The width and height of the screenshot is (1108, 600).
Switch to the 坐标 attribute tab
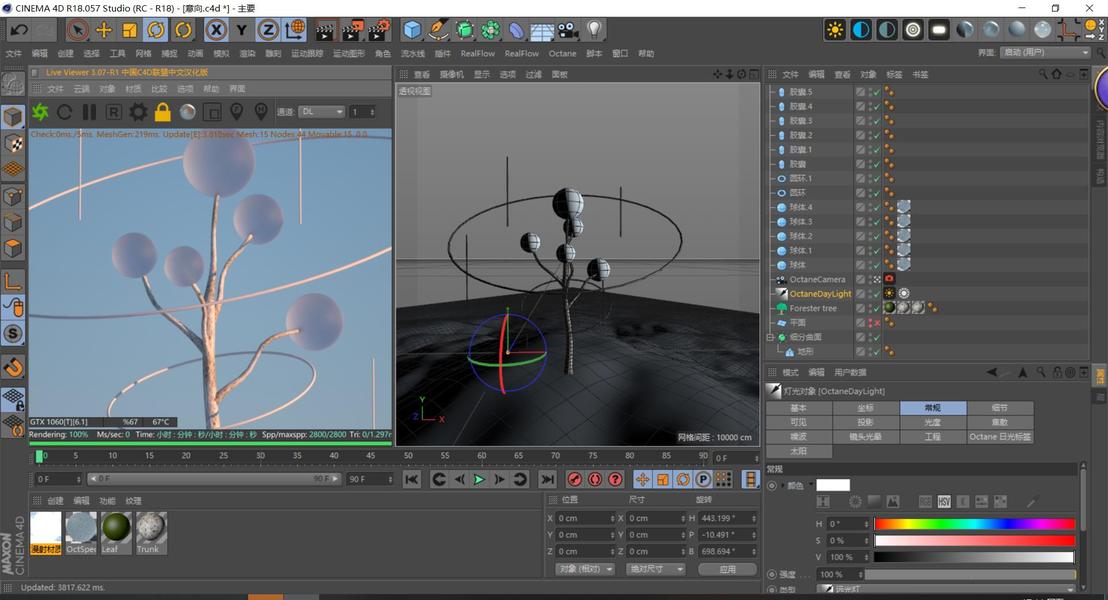pyautogui.click(x=866, y=408)
